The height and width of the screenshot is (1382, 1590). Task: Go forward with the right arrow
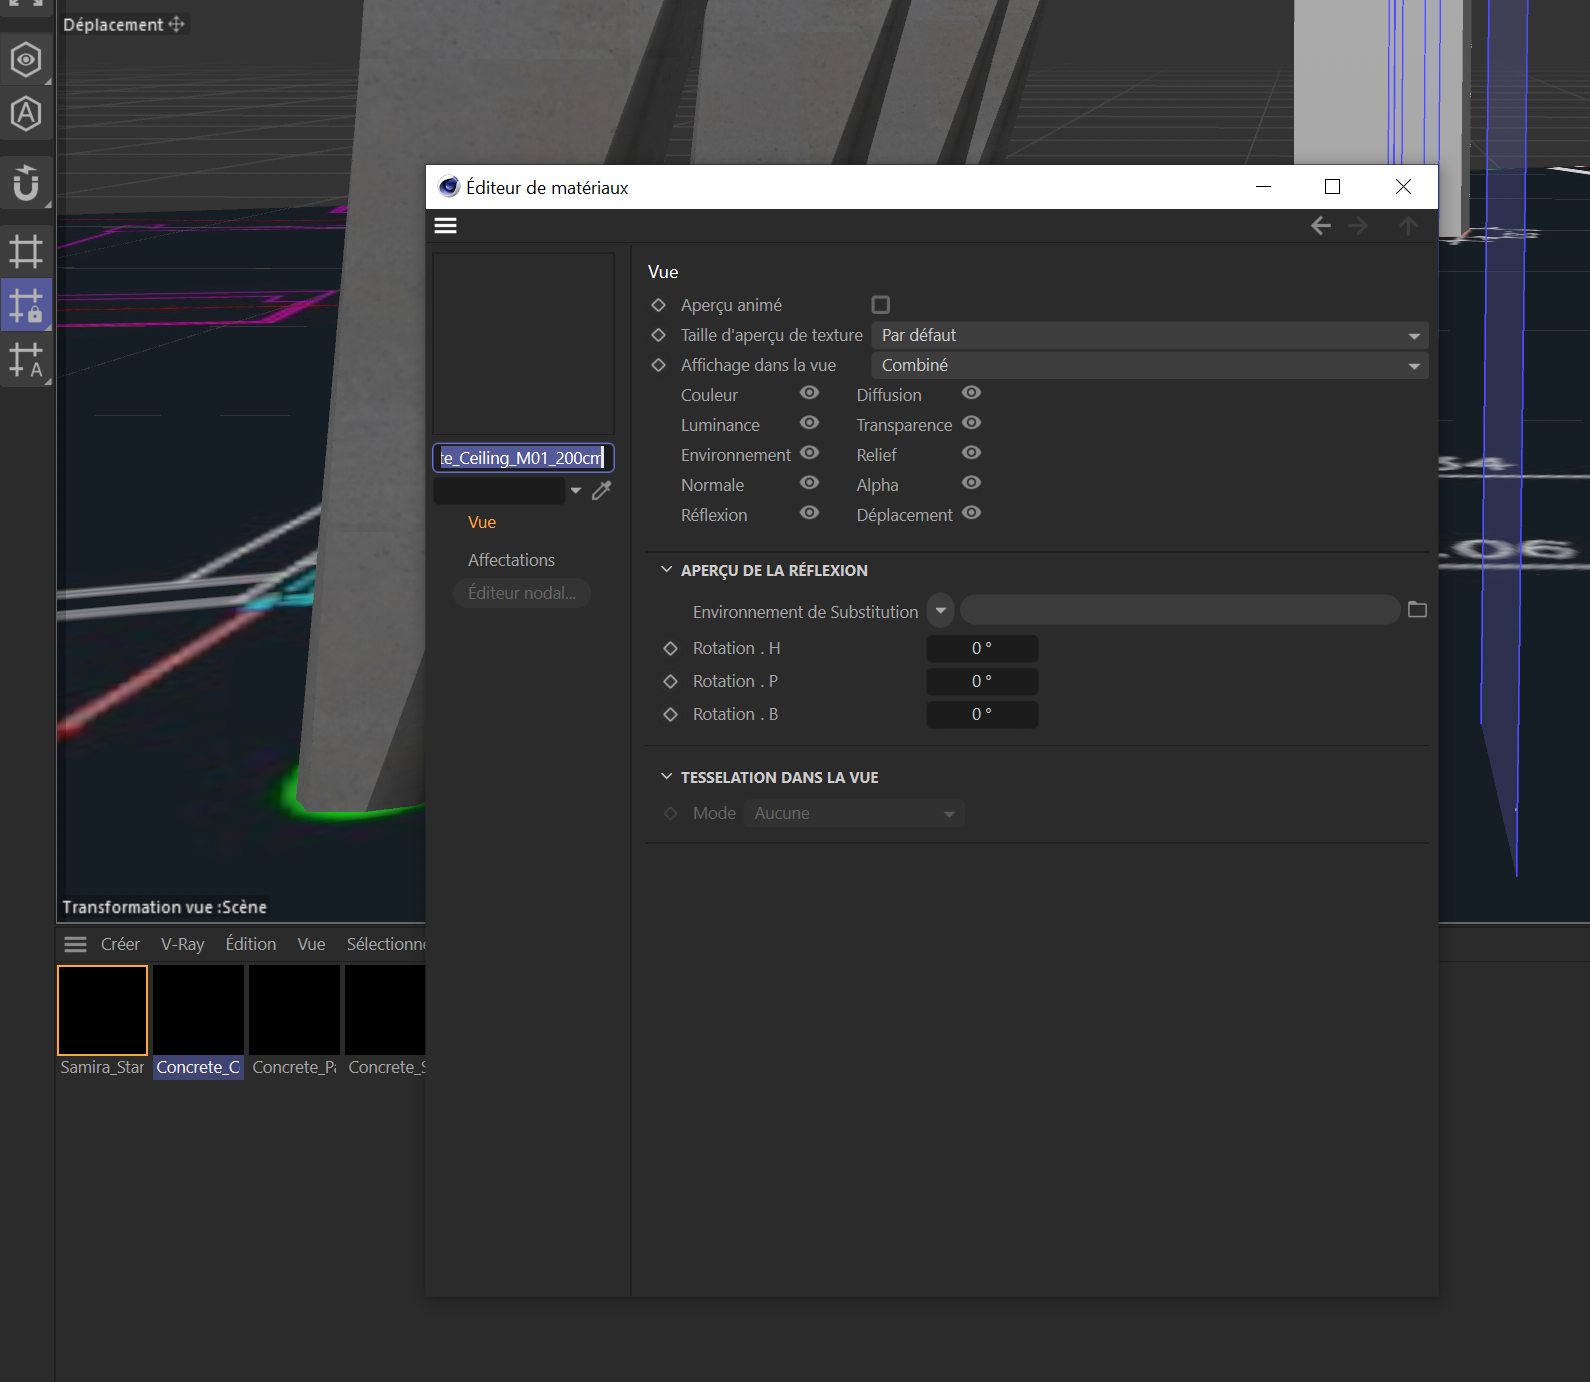click(1357, 226)
